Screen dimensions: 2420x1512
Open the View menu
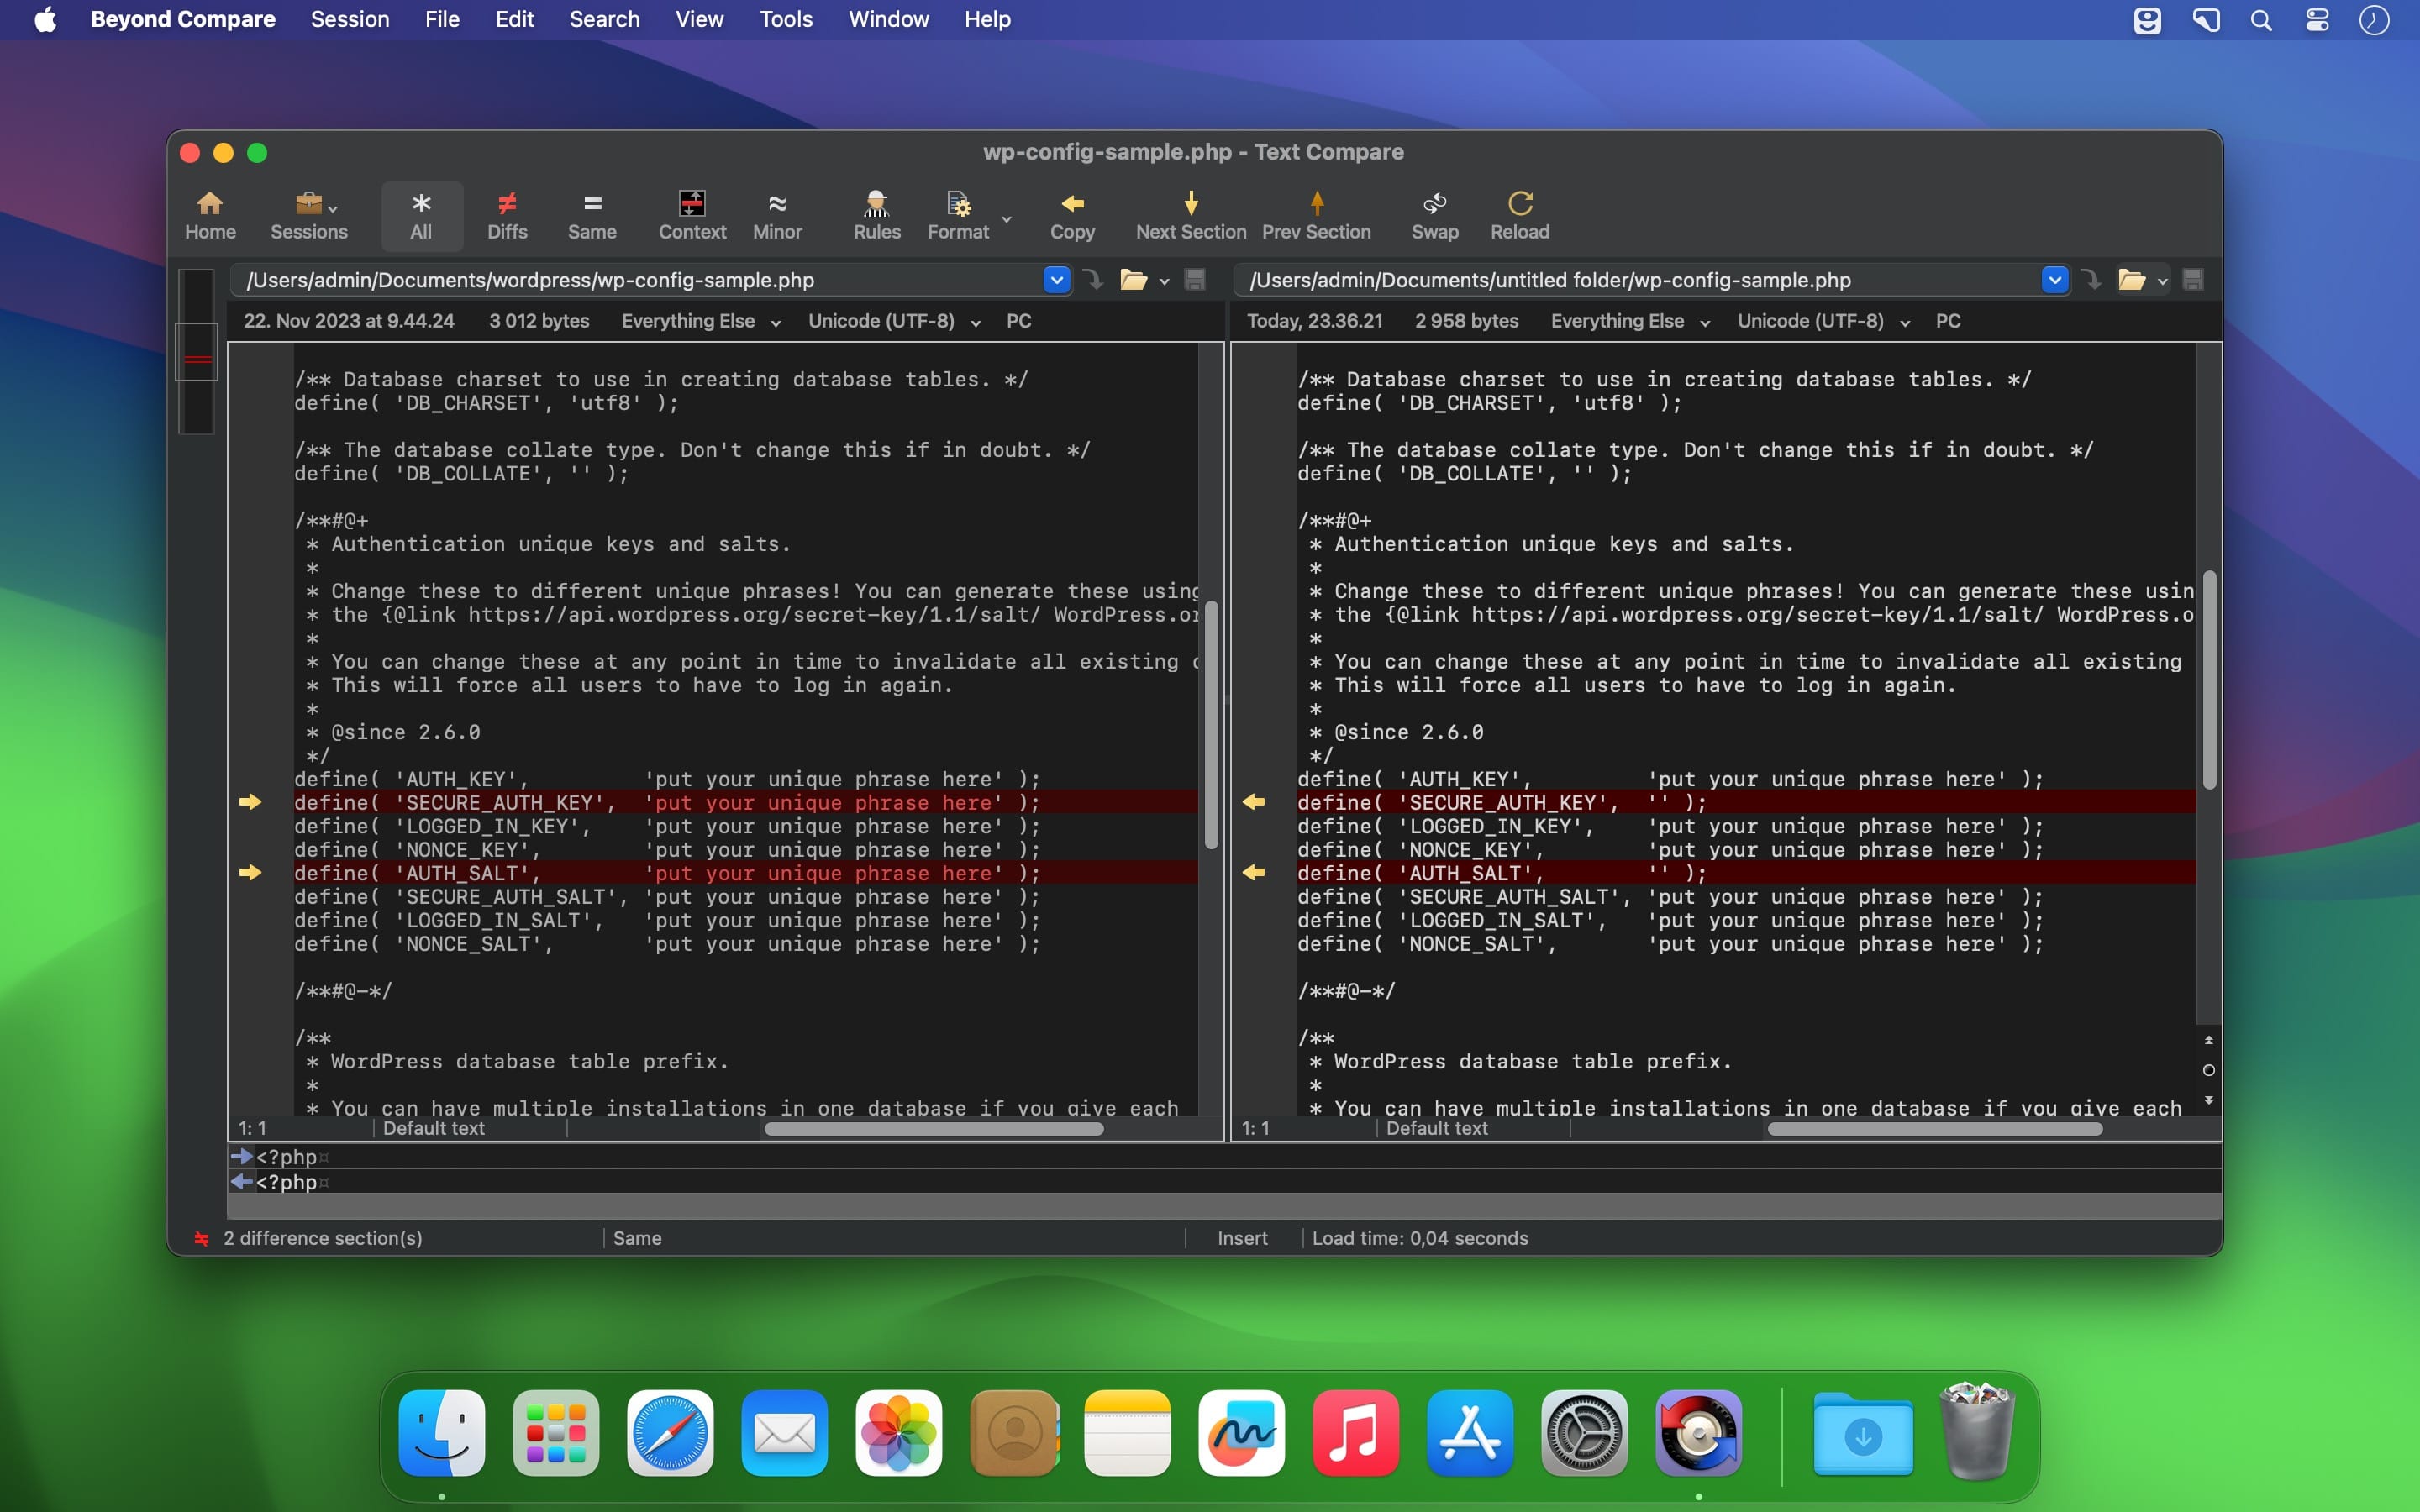coord(699,19)
